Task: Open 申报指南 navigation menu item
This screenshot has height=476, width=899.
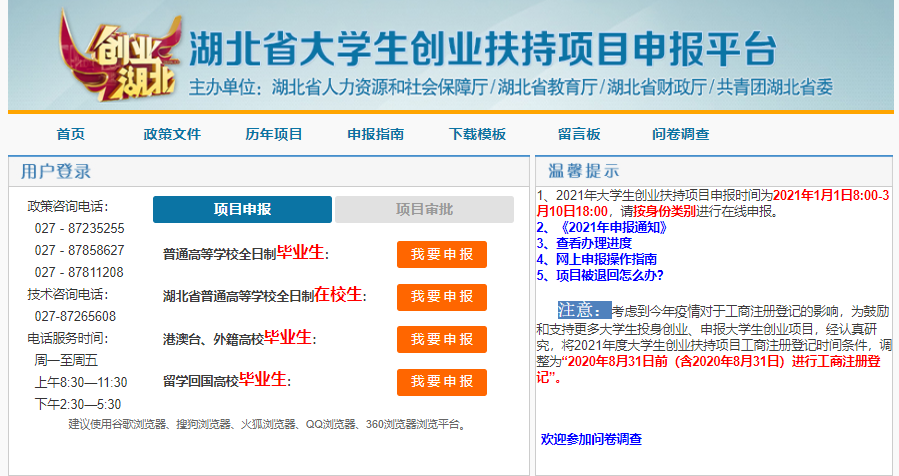Action: pyautogui.click(x=375, y=135)
